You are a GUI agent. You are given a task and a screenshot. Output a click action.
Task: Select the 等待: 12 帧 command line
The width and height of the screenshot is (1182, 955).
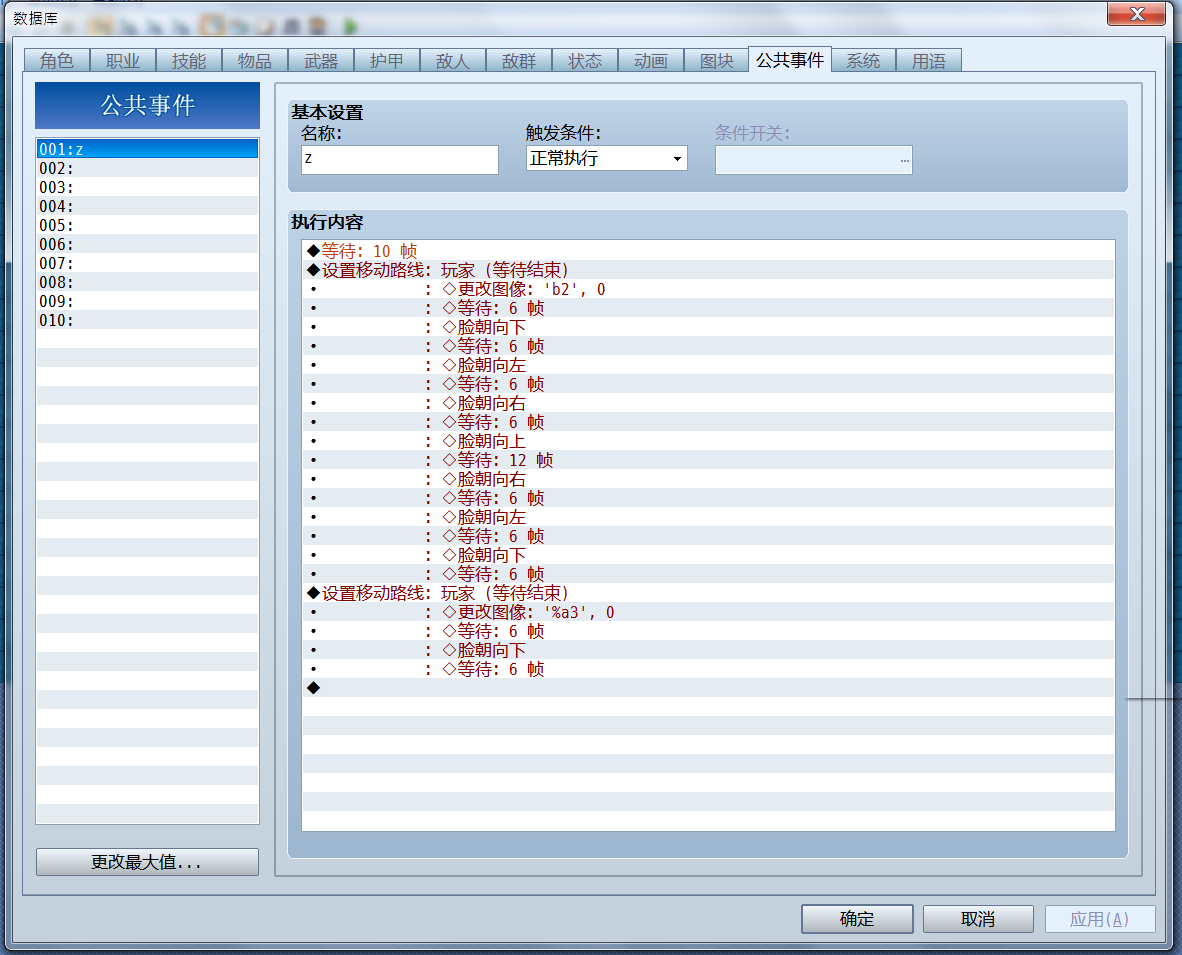point(708,460)
